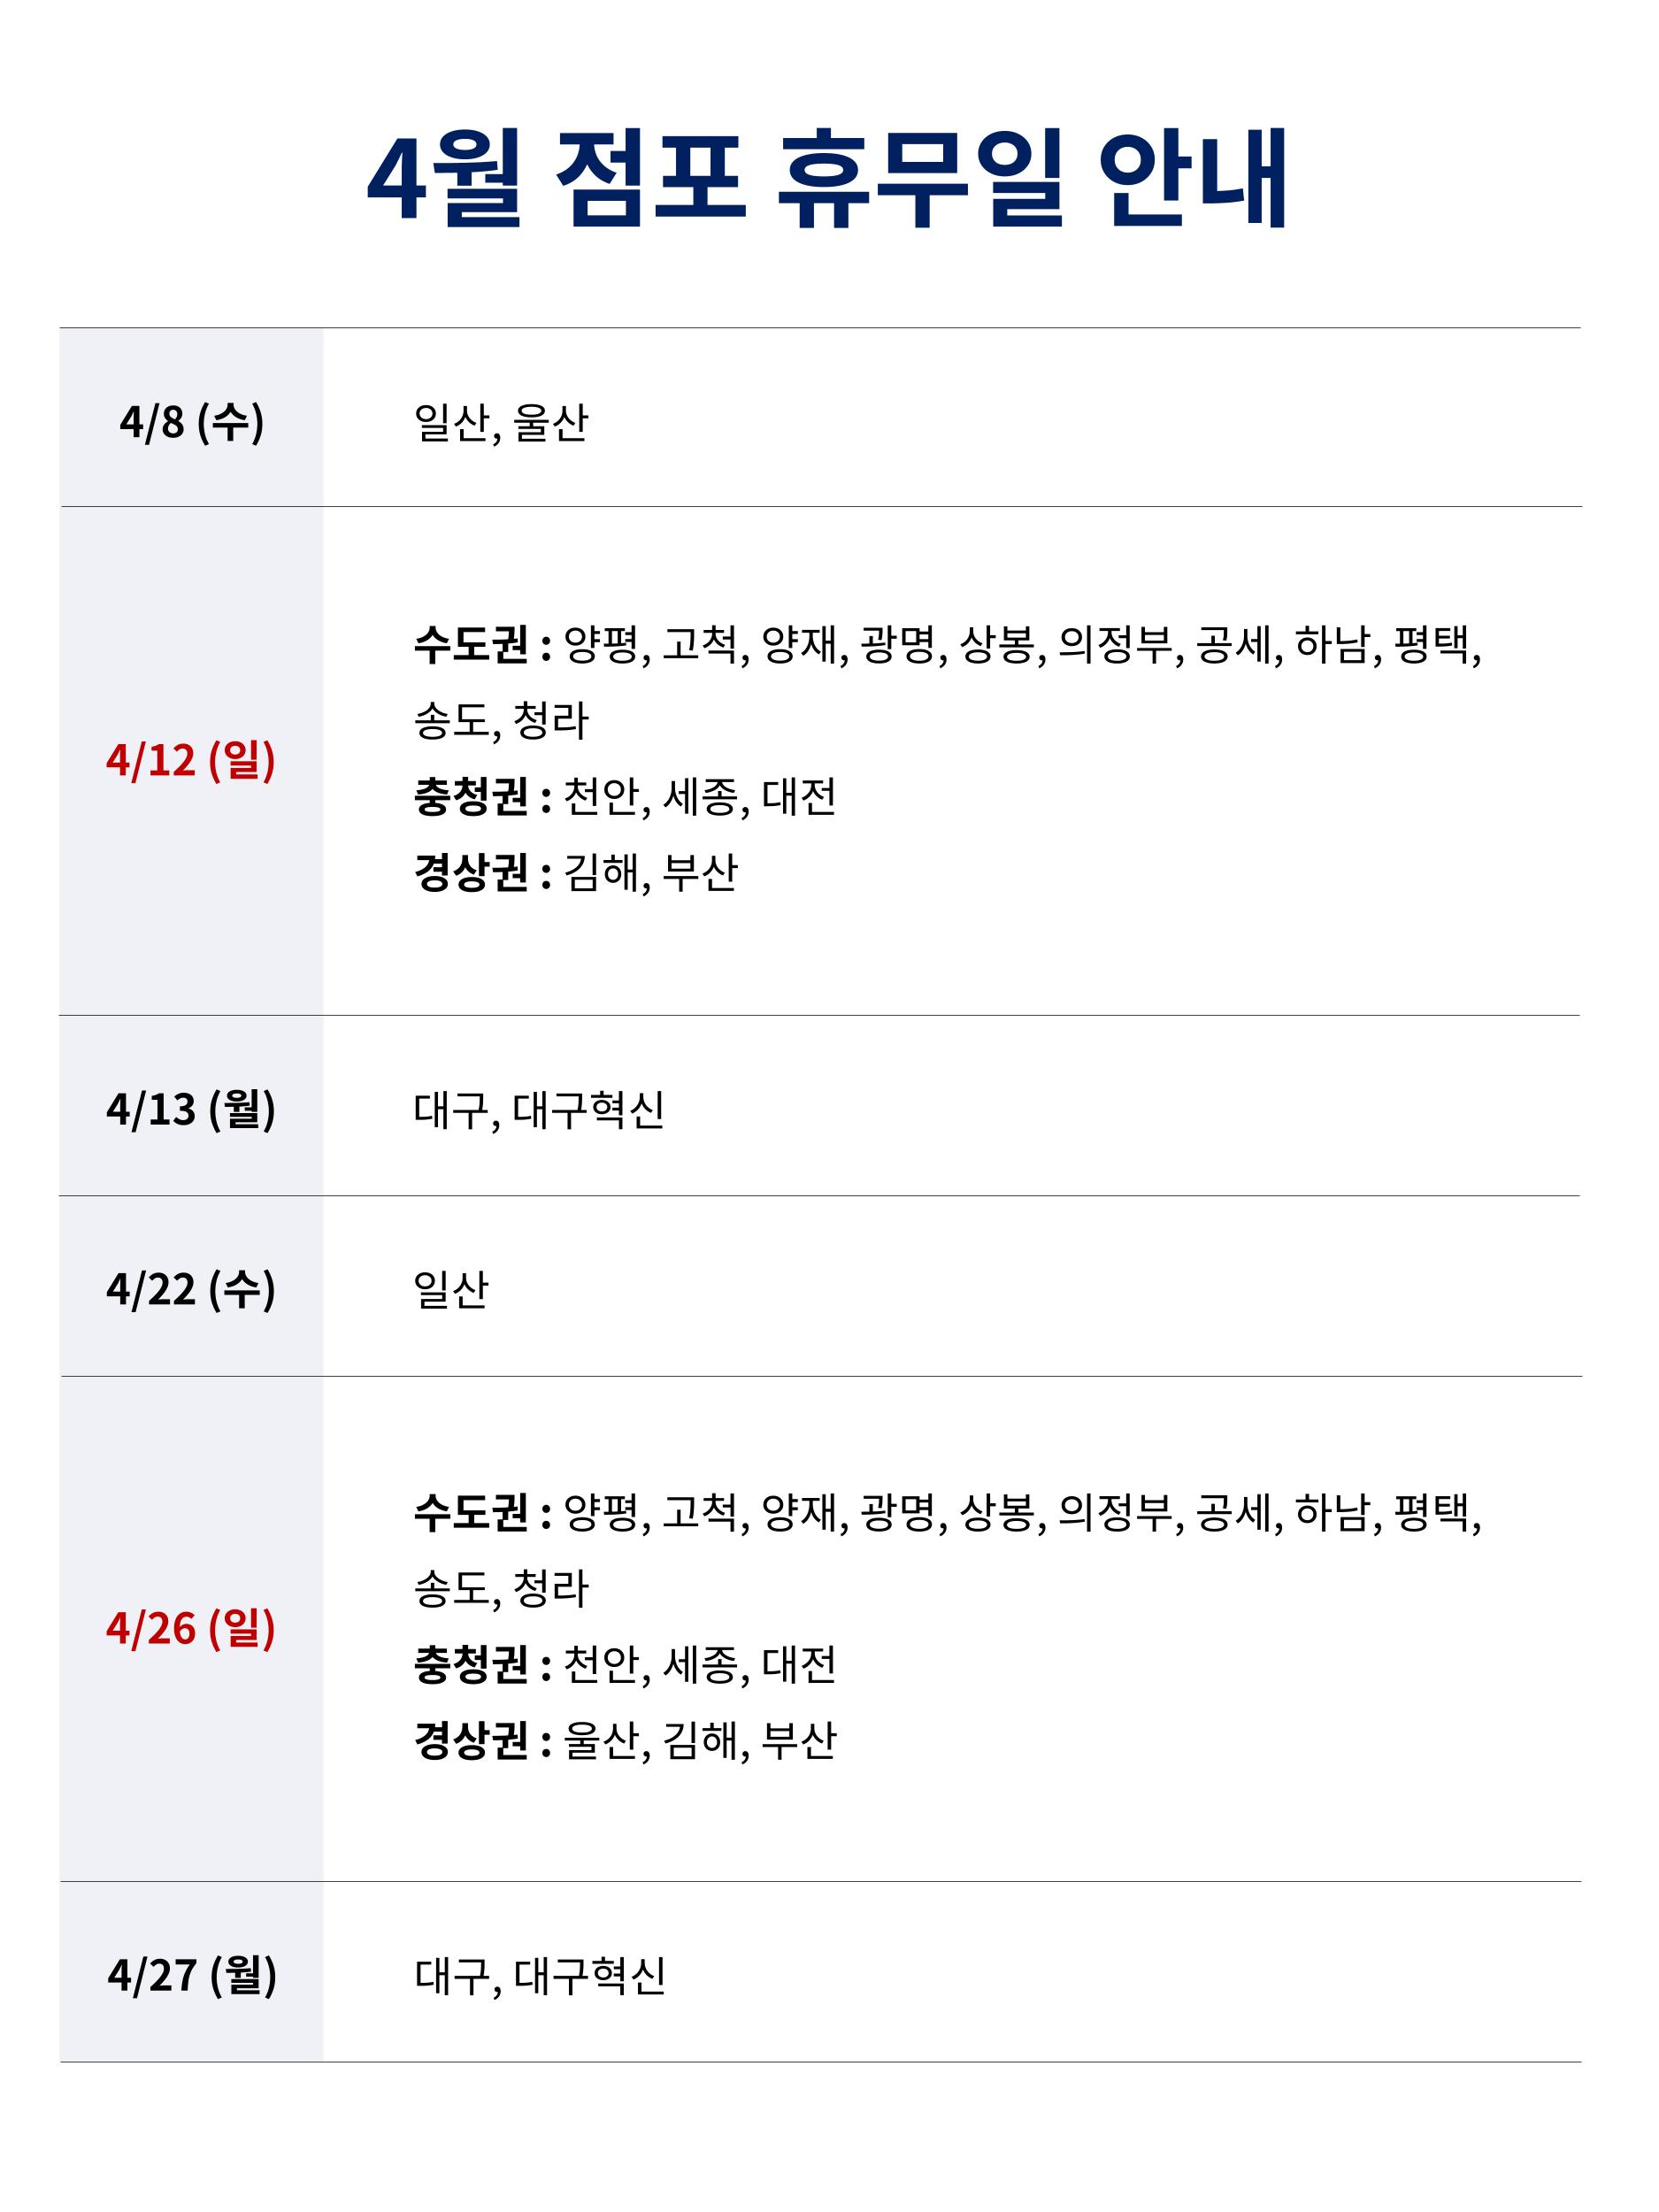Select the red 4/26 (일) date
1659x2212 pixels.
(x=190, y=1629)
